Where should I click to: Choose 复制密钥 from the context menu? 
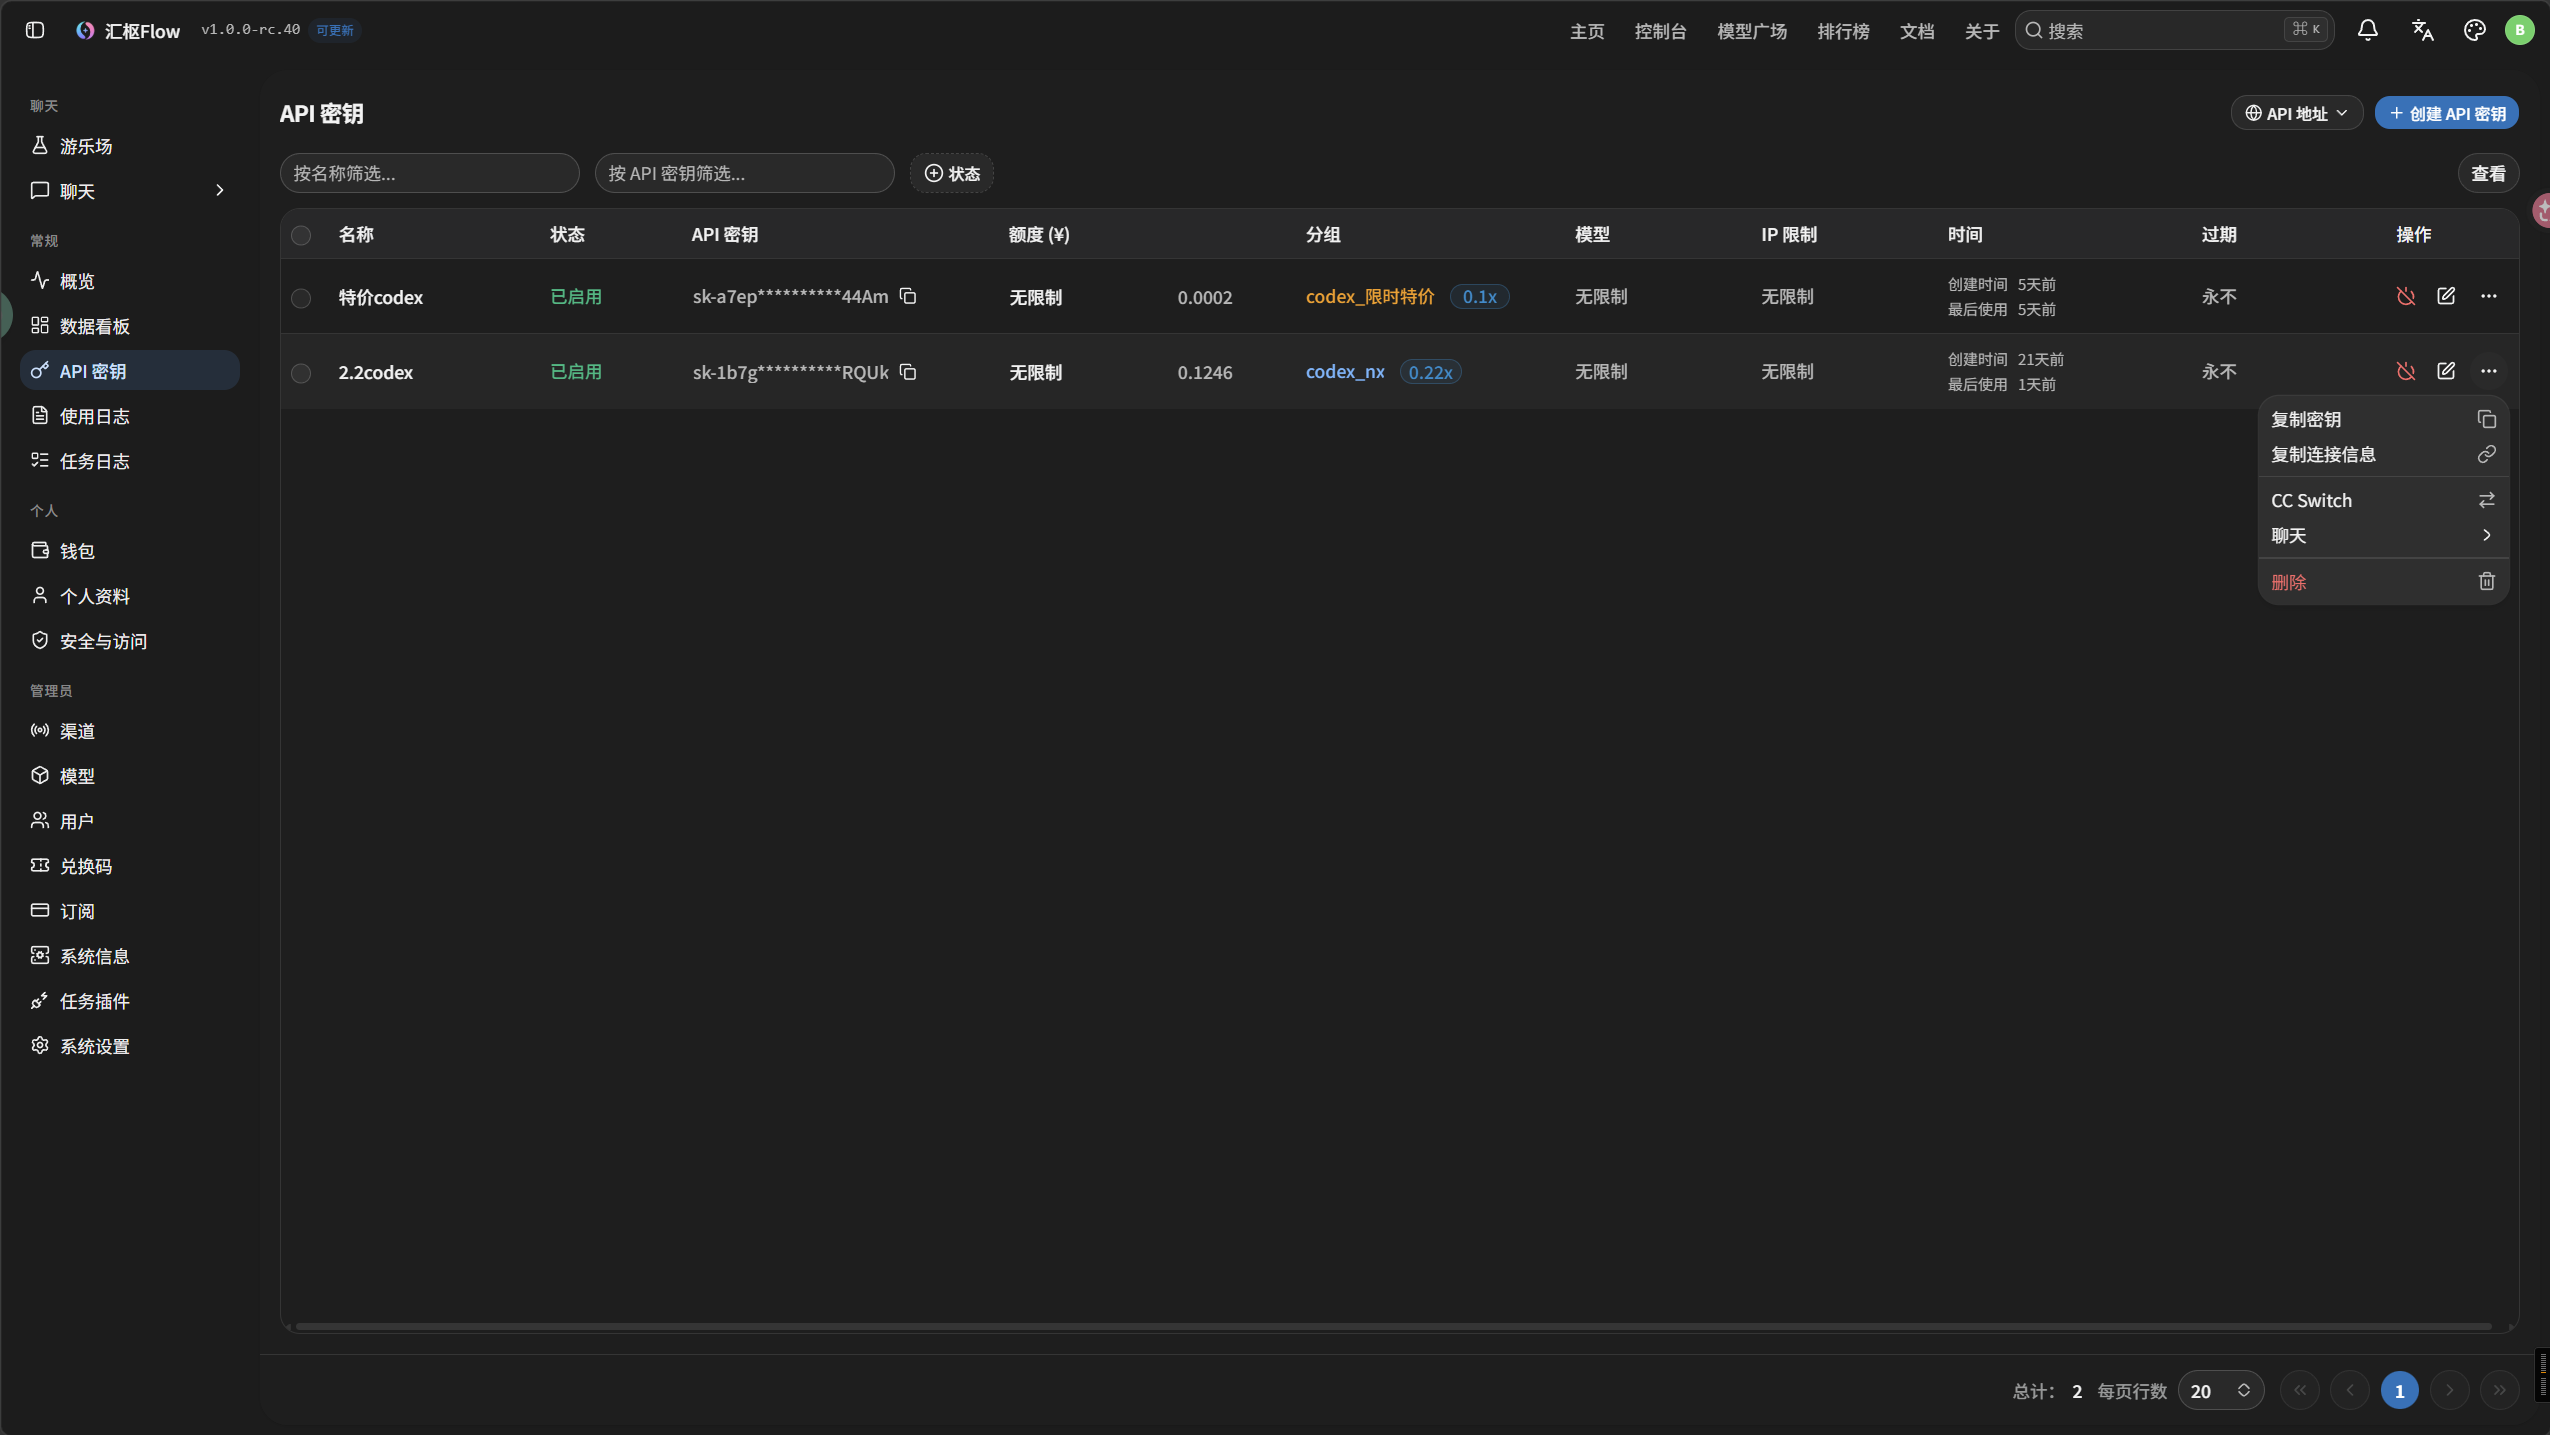click(2383, 420)
